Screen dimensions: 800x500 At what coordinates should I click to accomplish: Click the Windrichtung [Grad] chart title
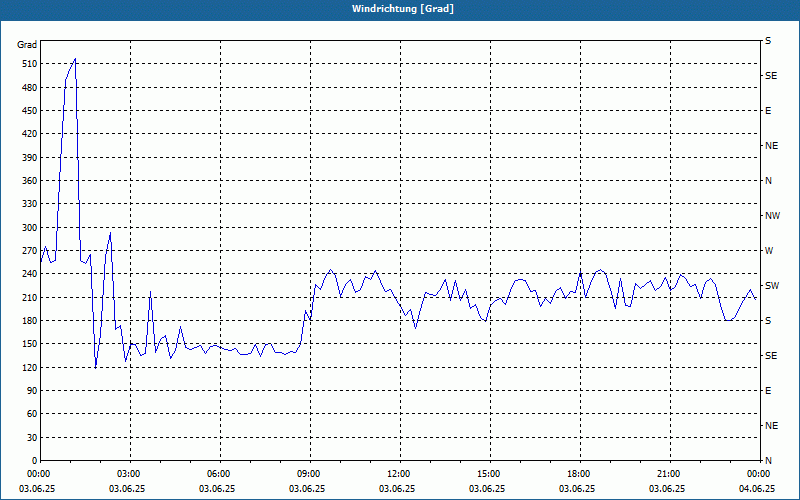click(x=403, y=9)
